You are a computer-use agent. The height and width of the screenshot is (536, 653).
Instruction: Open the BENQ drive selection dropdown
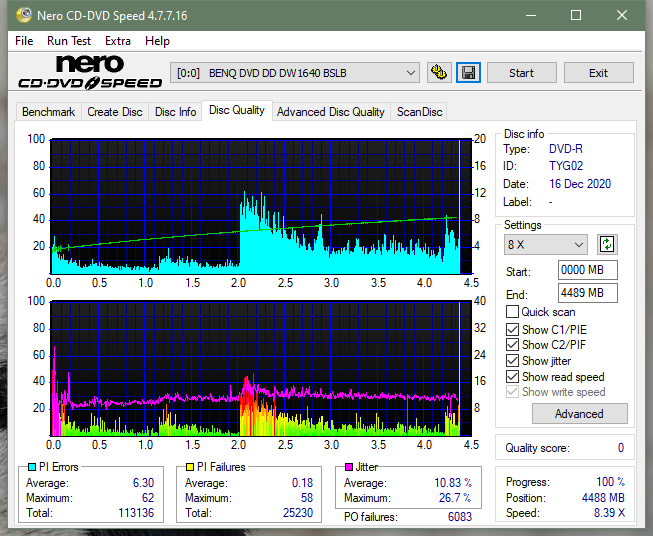point(294,73)
